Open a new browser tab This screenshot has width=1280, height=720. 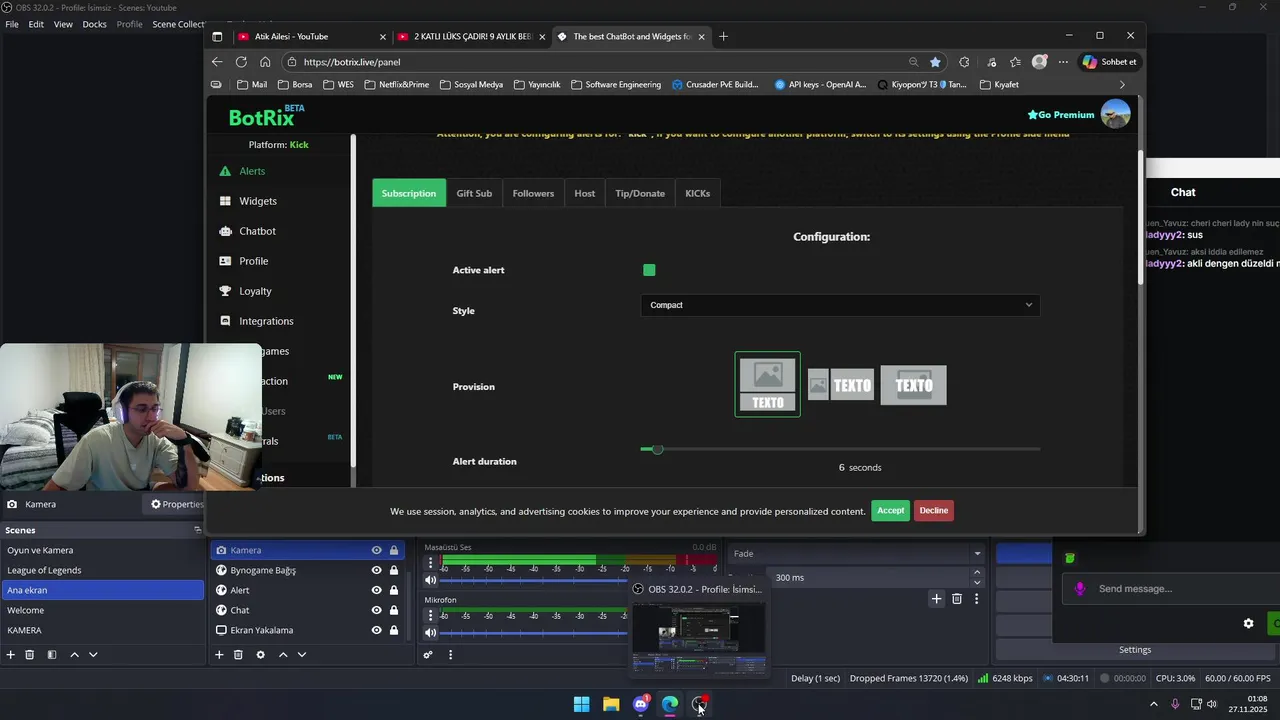pos(723,37)
